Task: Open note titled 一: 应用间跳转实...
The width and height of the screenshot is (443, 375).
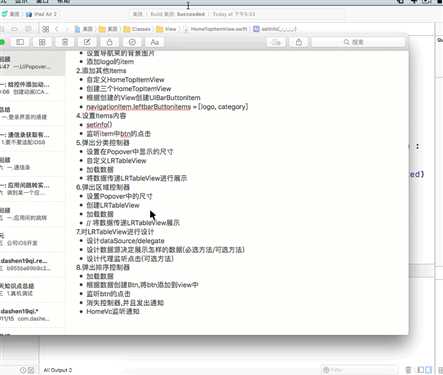Action: pos(32,189)
